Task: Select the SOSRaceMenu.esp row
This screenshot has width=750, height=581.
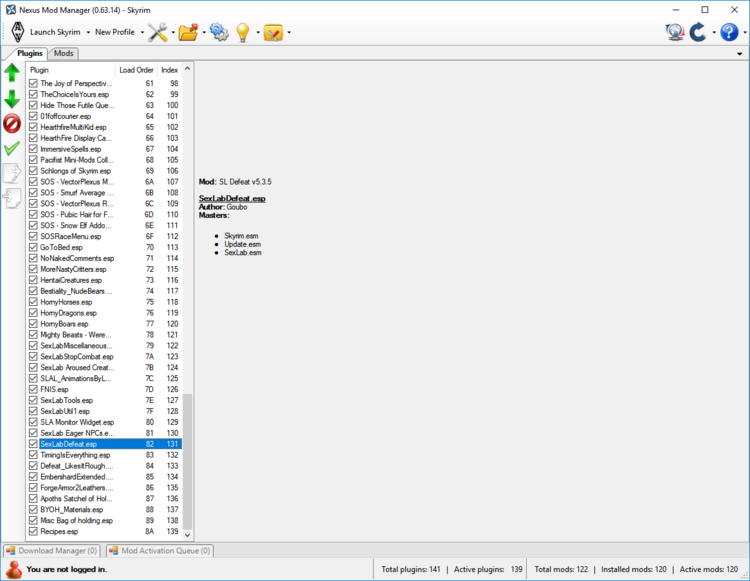Action: coord(104,236)
